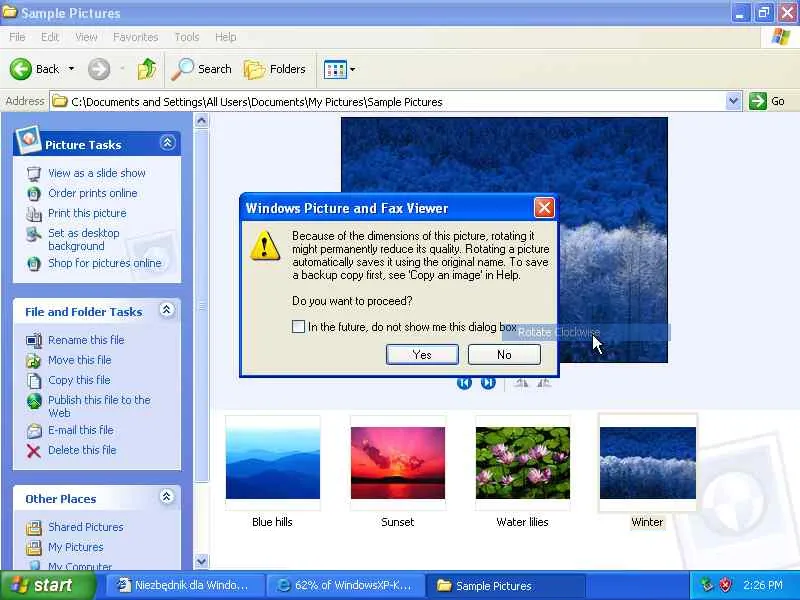The height and width of the screenshot is (600, 800).
Task: Open the Start menu button
Action: pos(48,585)
